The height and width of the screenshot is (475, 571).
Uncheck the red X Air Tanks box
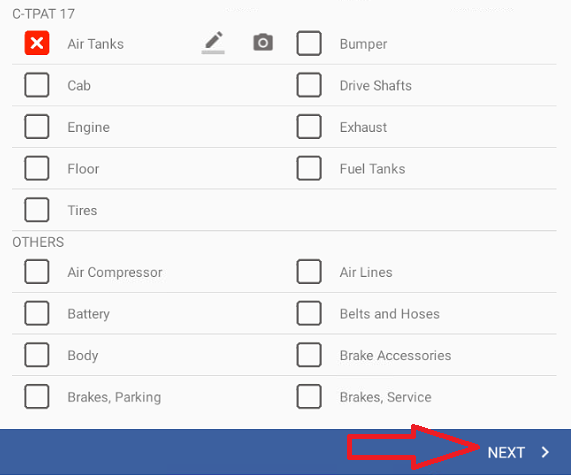click(37, 43)
